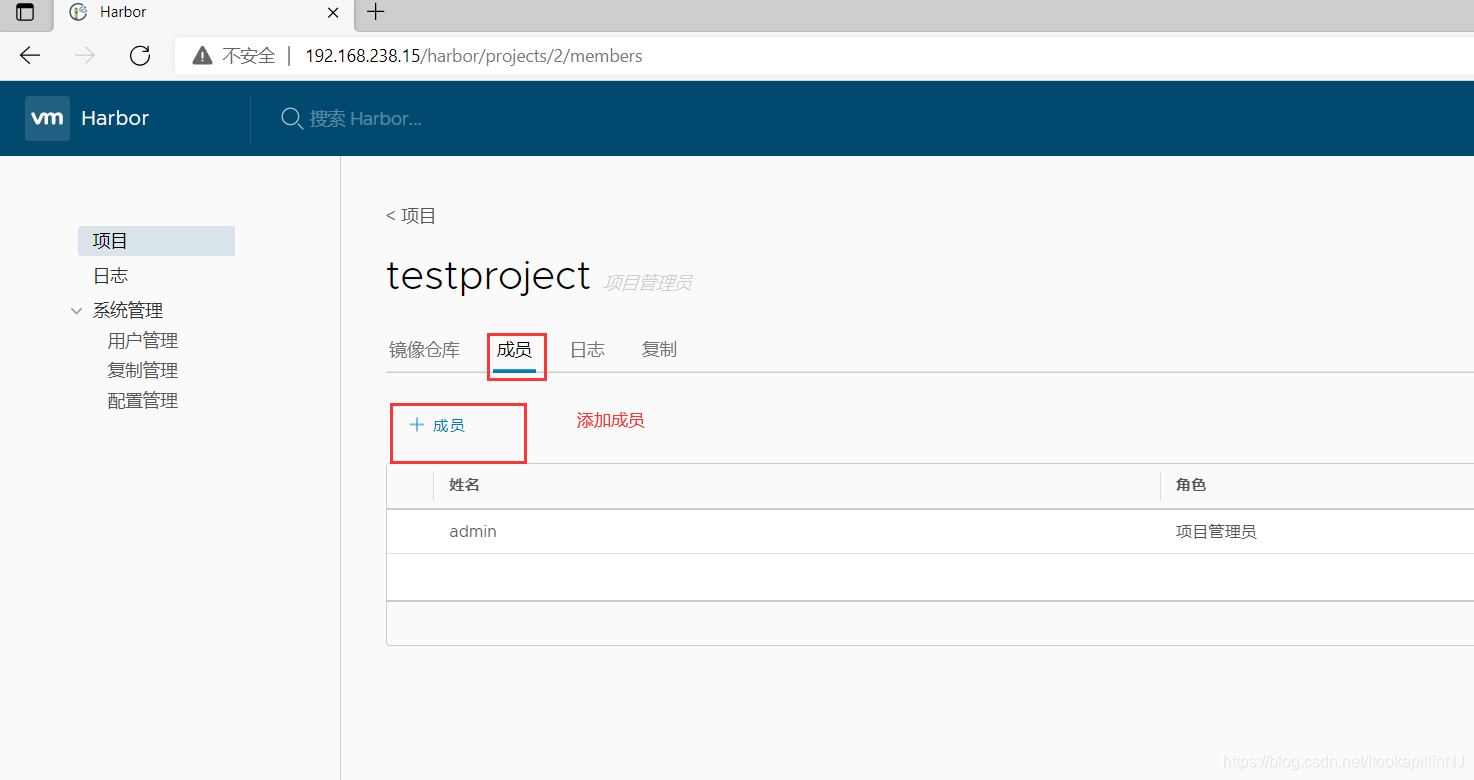Click 项目管理员 label beside project title
The image size is (1474, 780).
(647, 284)
